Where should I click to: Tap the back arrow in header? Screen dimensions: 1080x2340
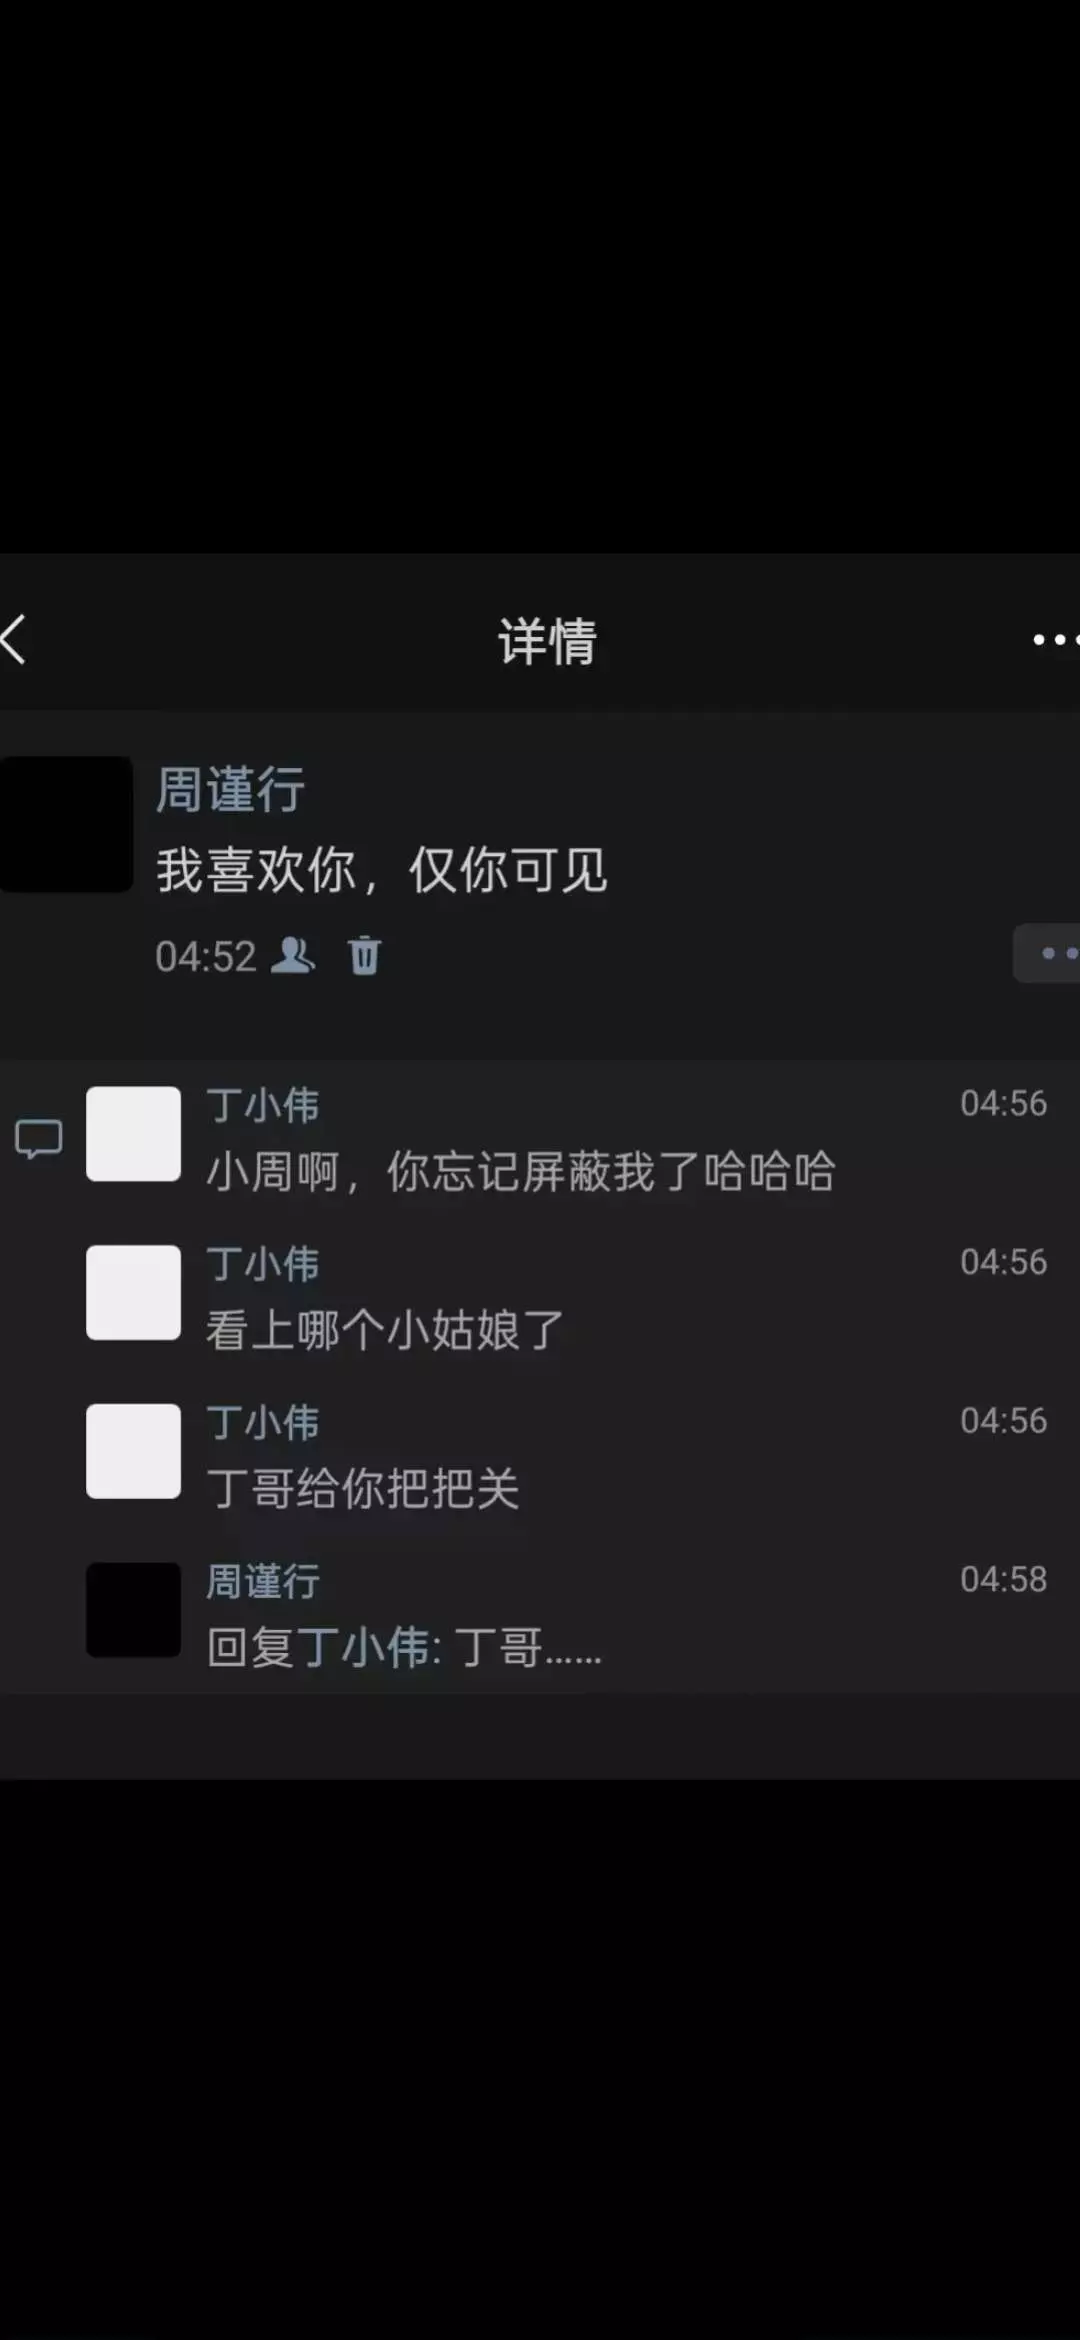14,639
